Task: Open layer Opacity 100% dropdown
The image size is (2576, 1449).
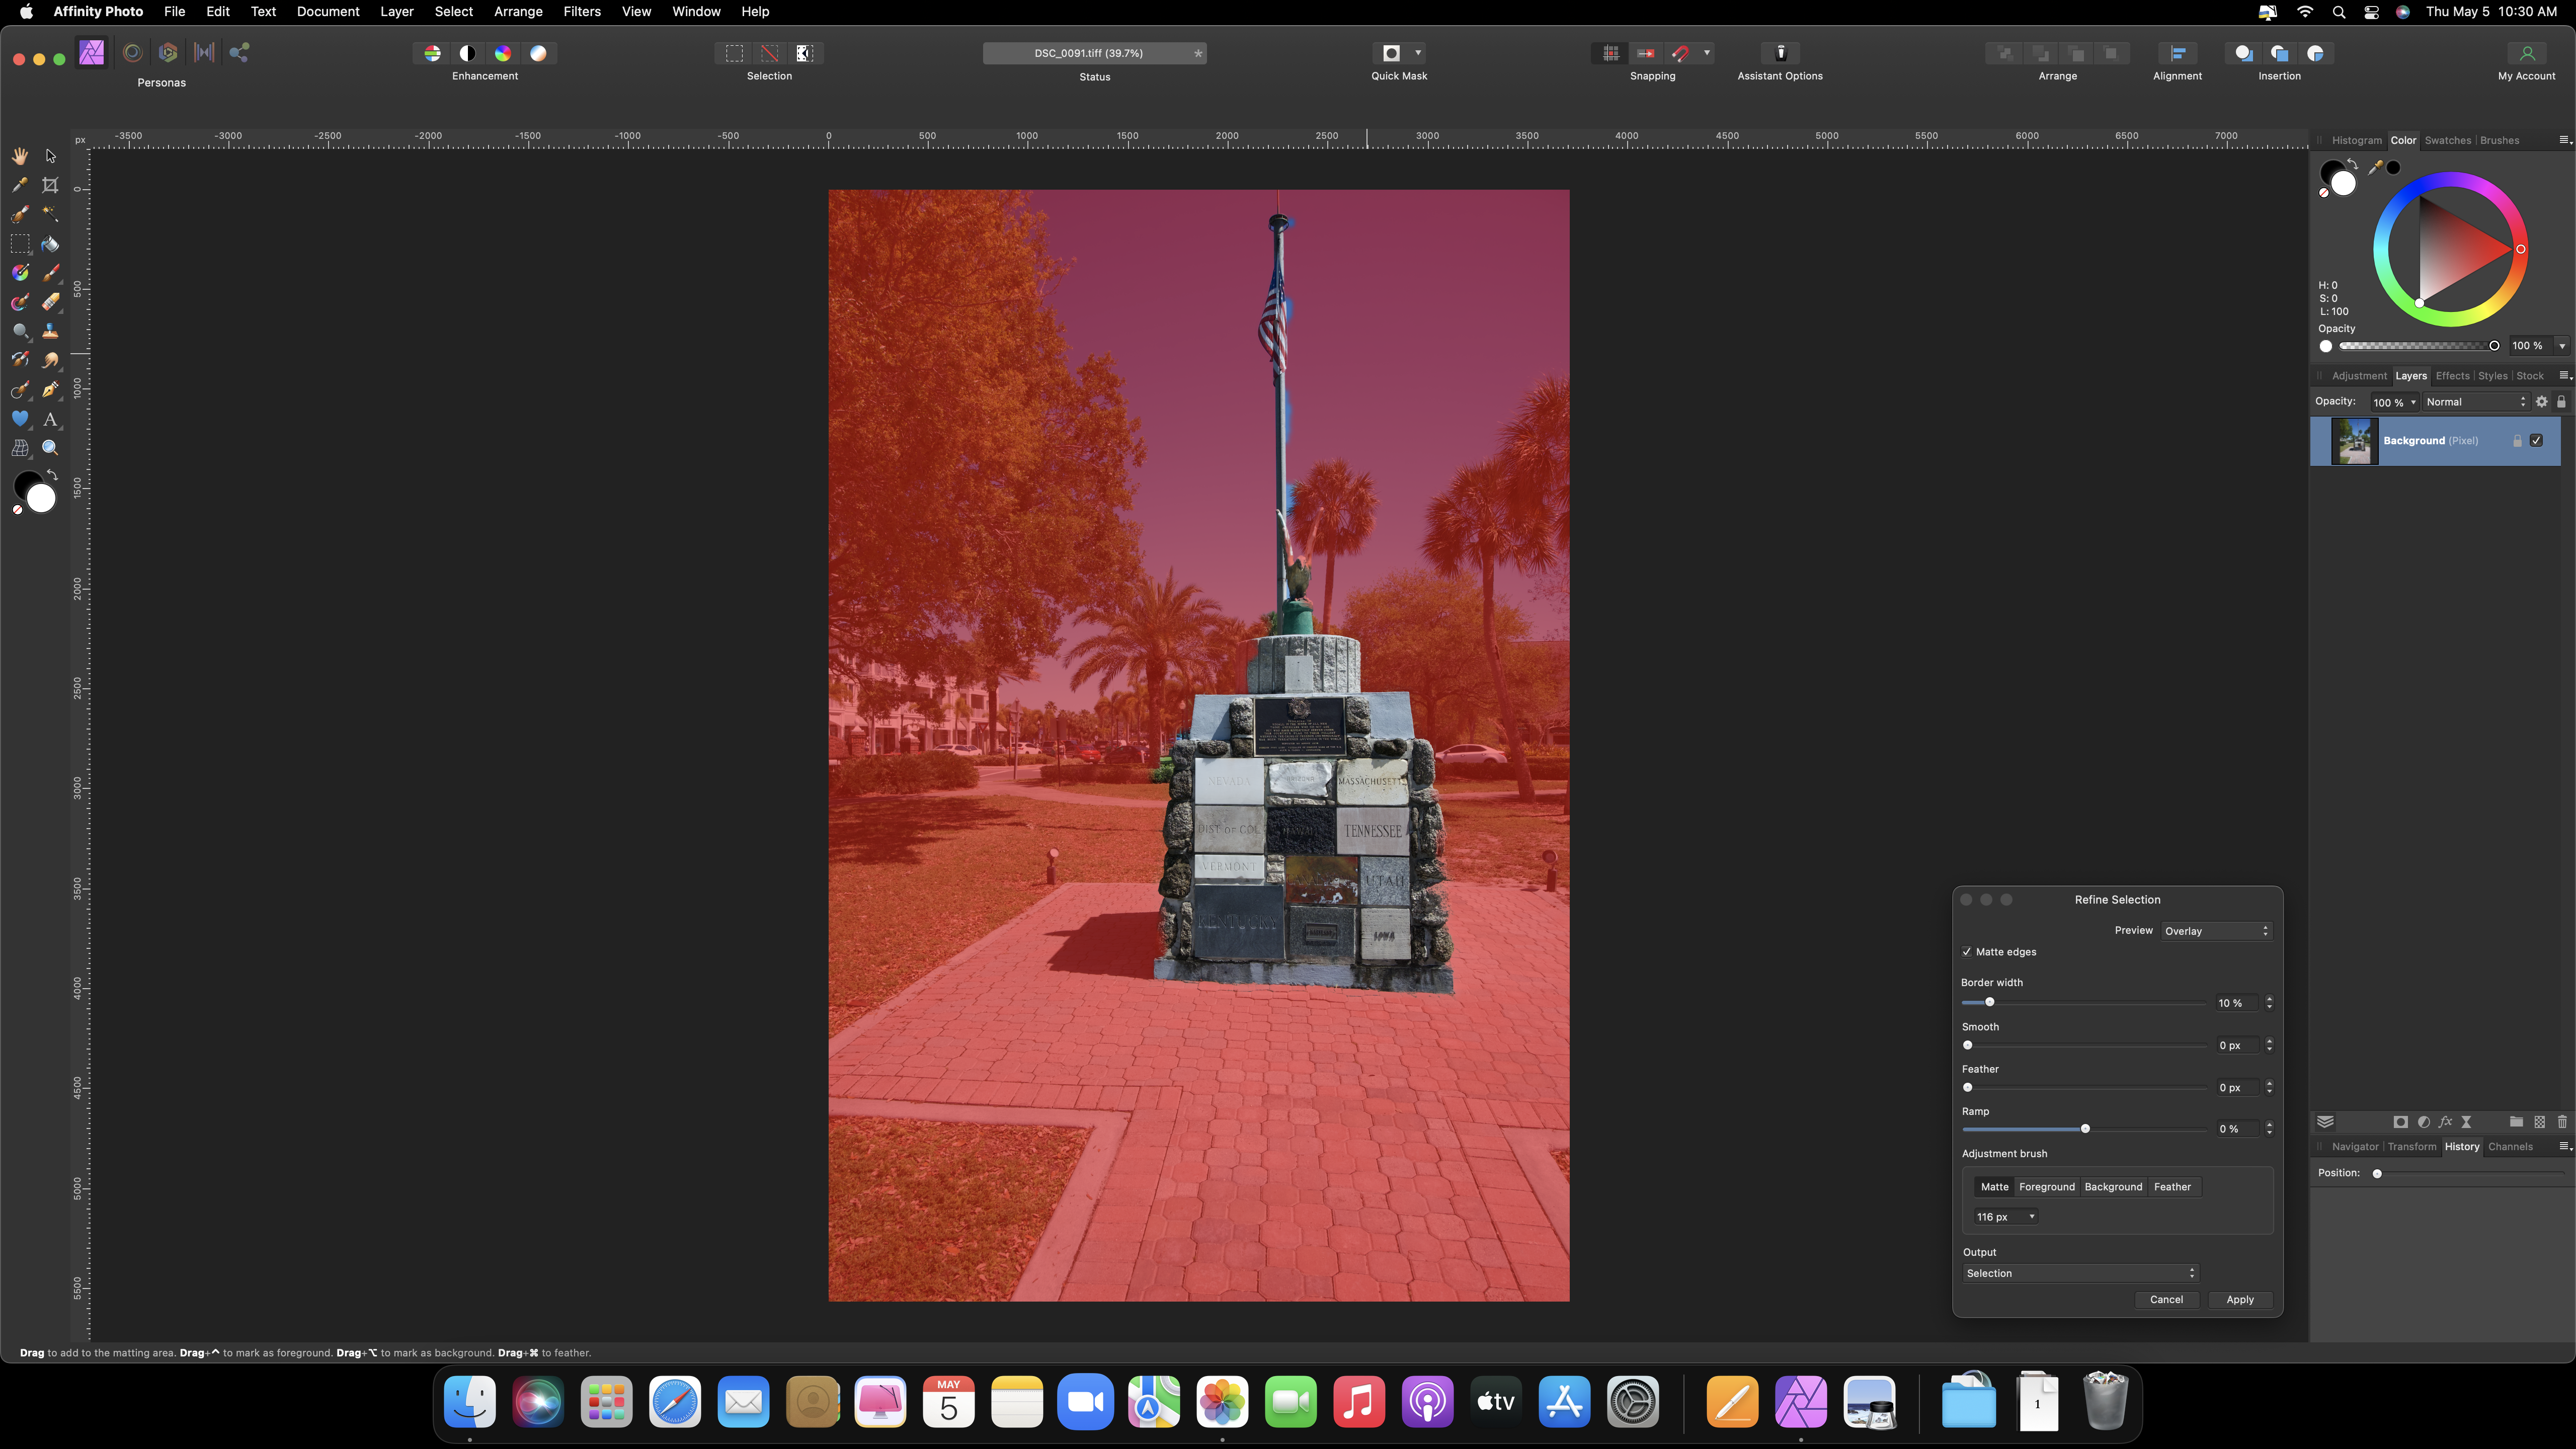Action: click(x=2394, y=402)
